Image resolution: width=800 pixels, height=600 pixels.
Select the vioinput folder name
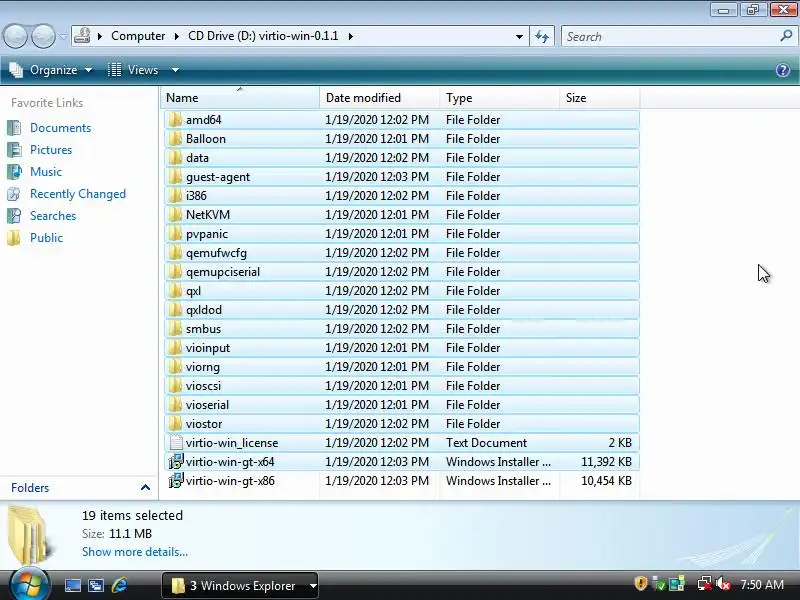pyautogui.click(x=208, y=348)
